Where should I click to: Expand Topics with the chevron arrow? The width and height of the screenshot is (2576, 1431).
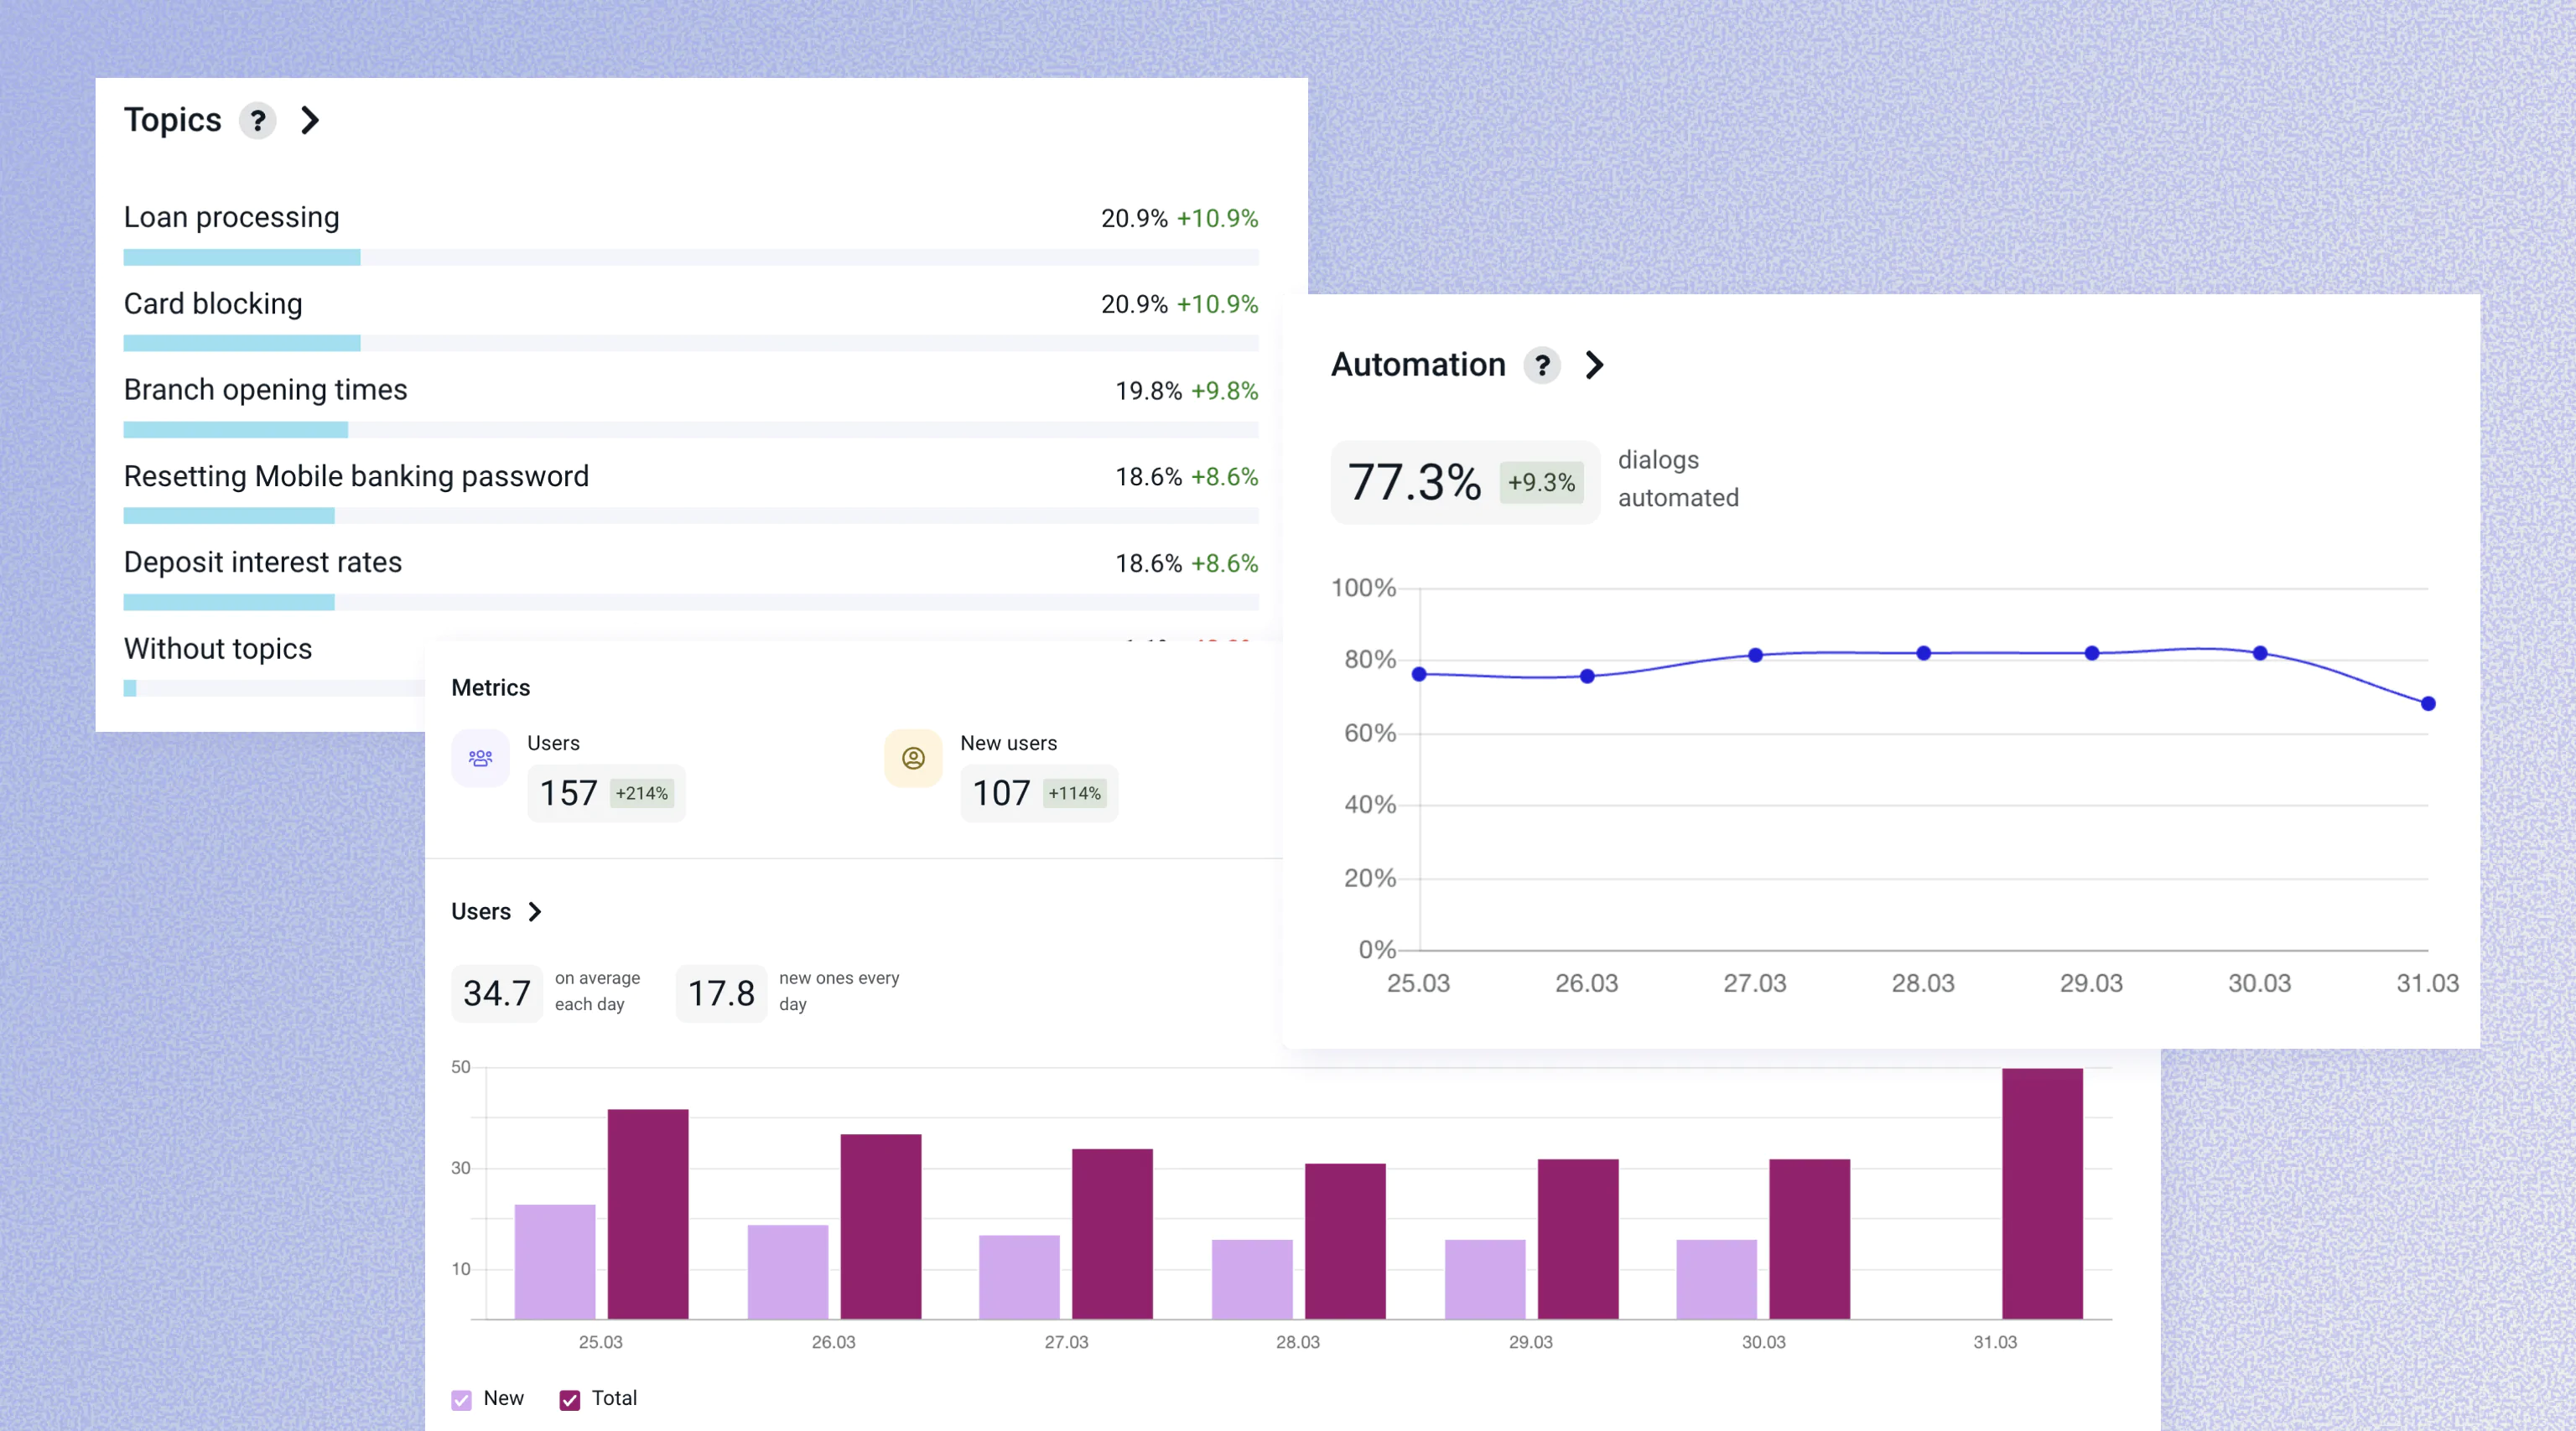[310, 121]
